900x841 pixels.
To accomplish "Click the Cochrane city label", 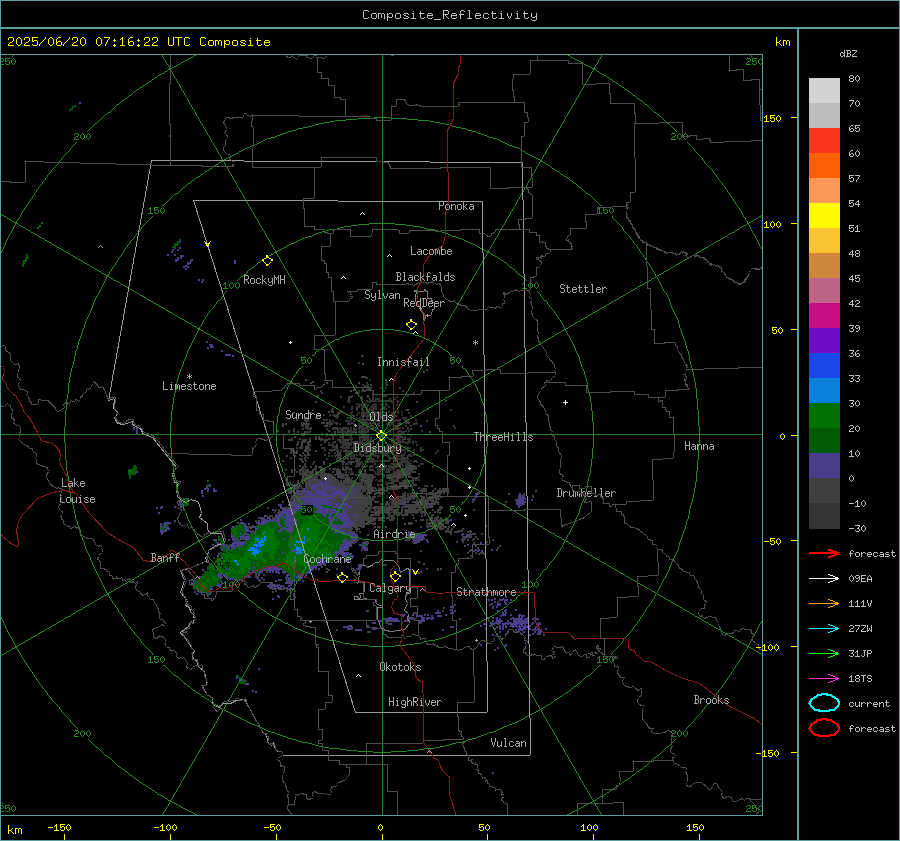I will coord(327,559).
